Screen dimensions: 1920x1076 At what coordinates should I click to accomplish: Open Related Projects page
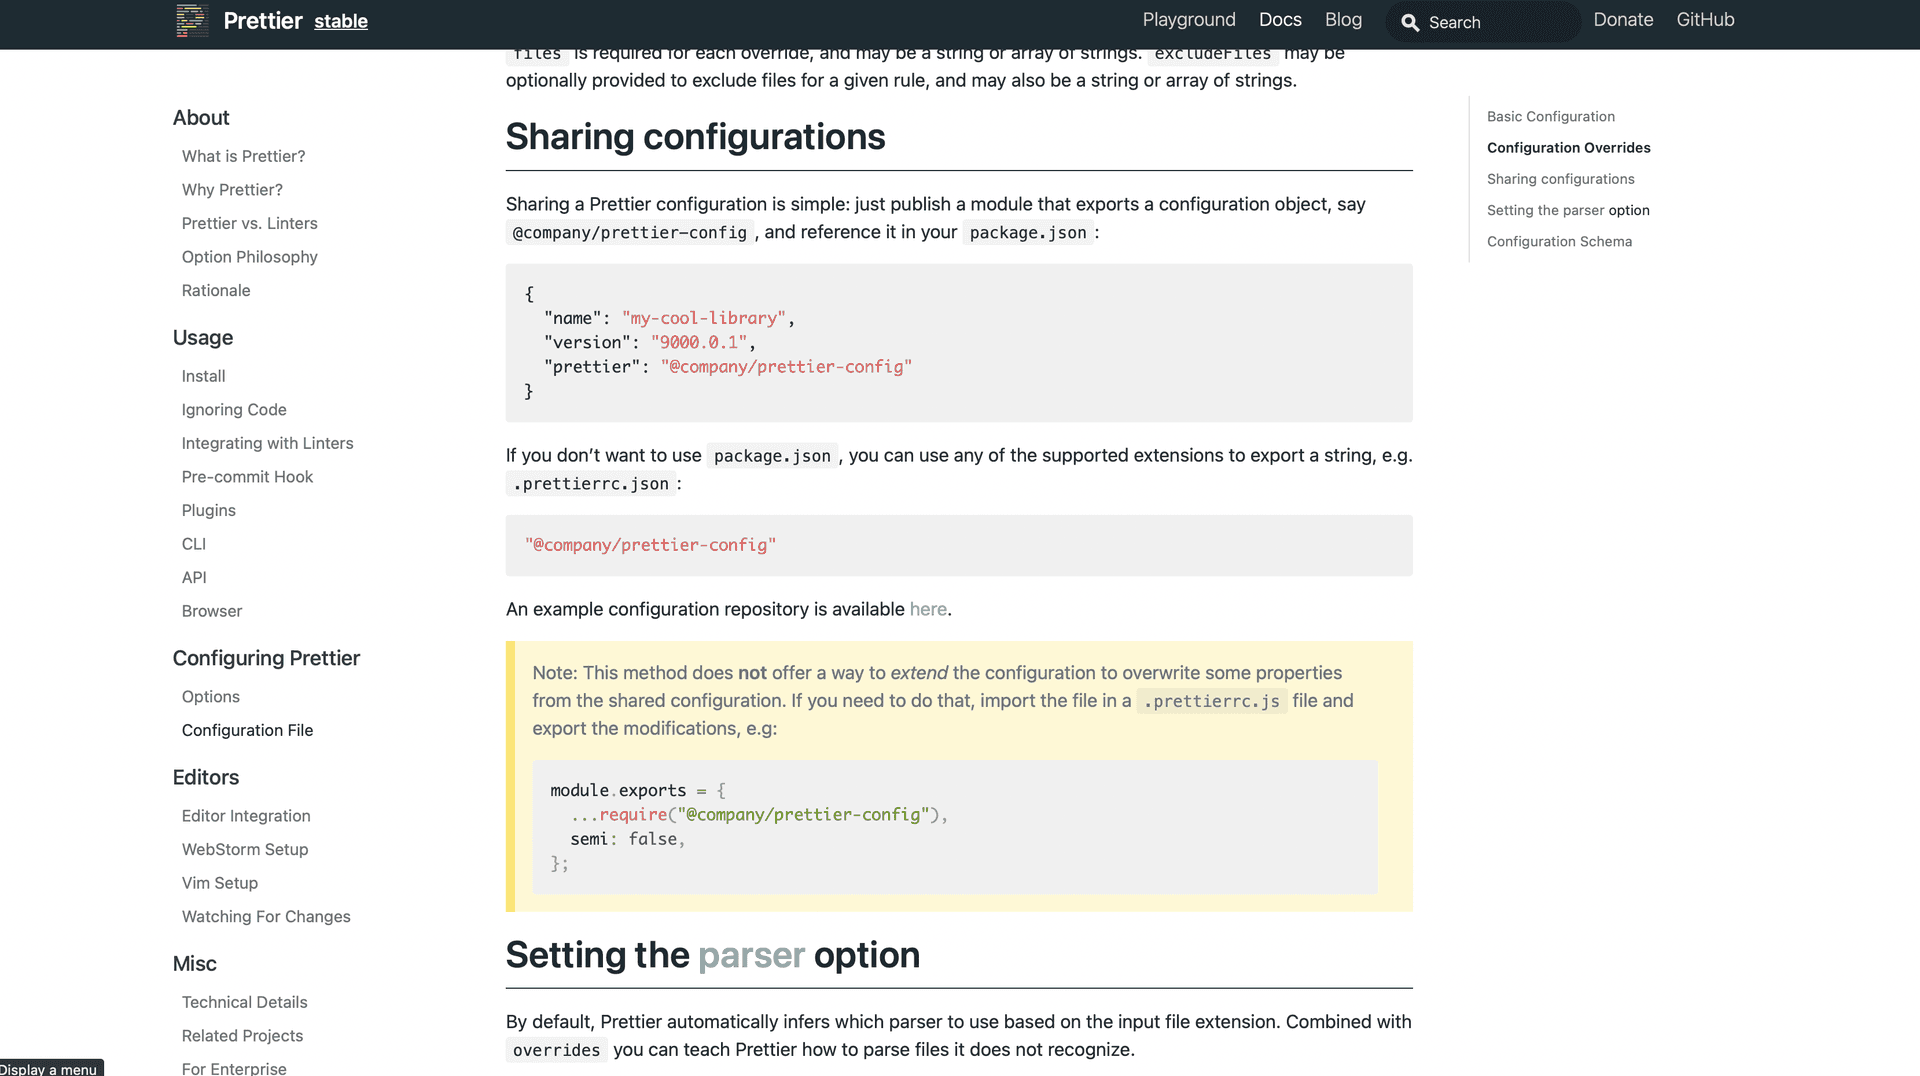[242, 1036]
